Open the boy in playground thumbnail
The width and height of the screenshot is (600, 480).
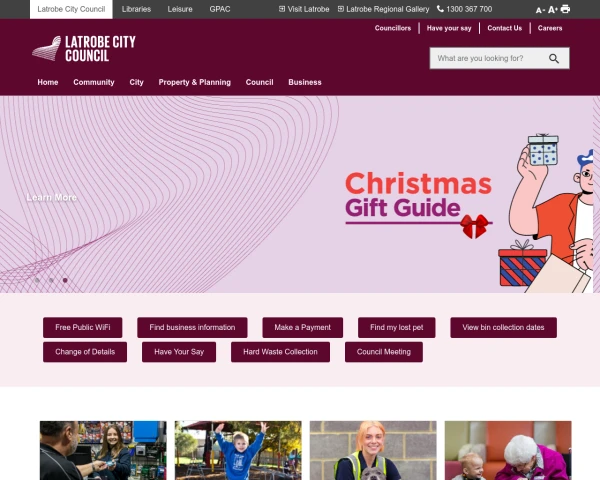[238, 451]
